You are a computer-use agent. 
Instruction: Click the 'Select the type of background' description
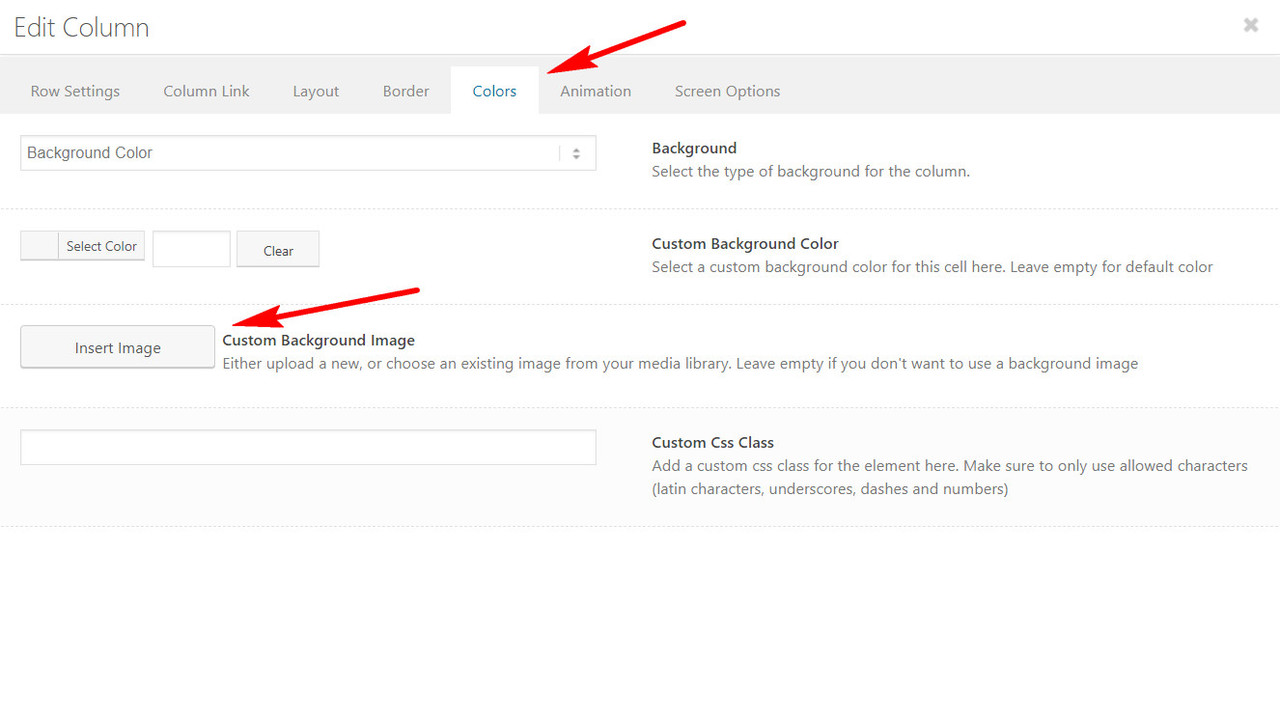click(x=811, y=171)
